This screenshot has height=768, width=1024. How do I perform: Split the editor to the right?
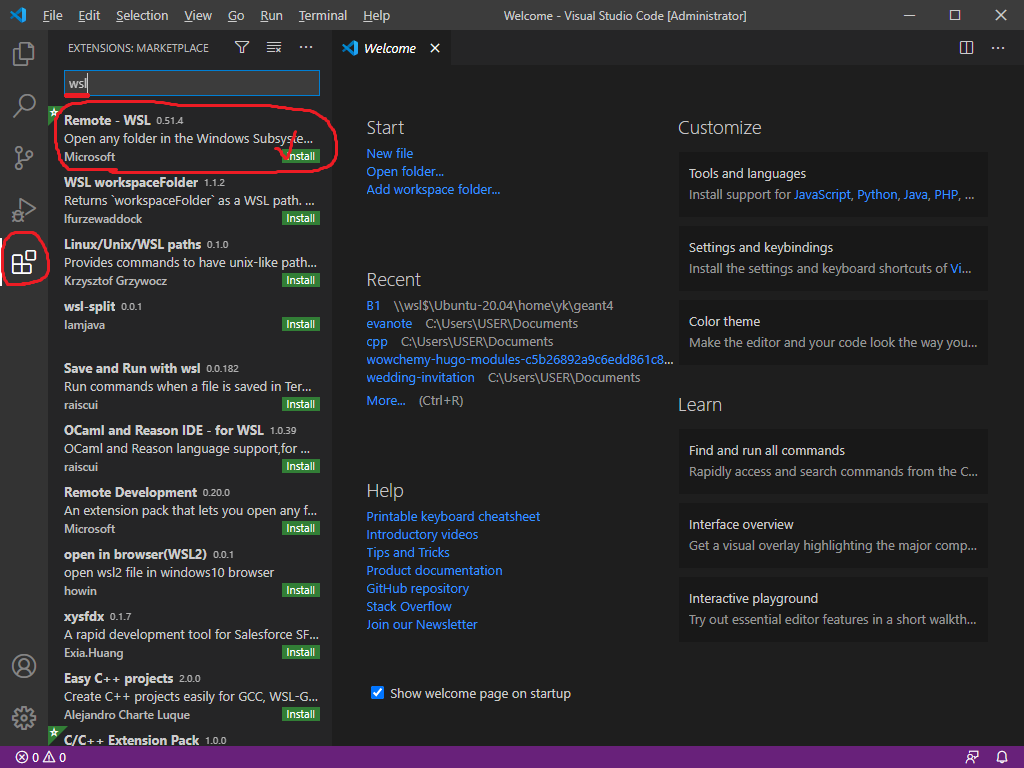[966, 48]
